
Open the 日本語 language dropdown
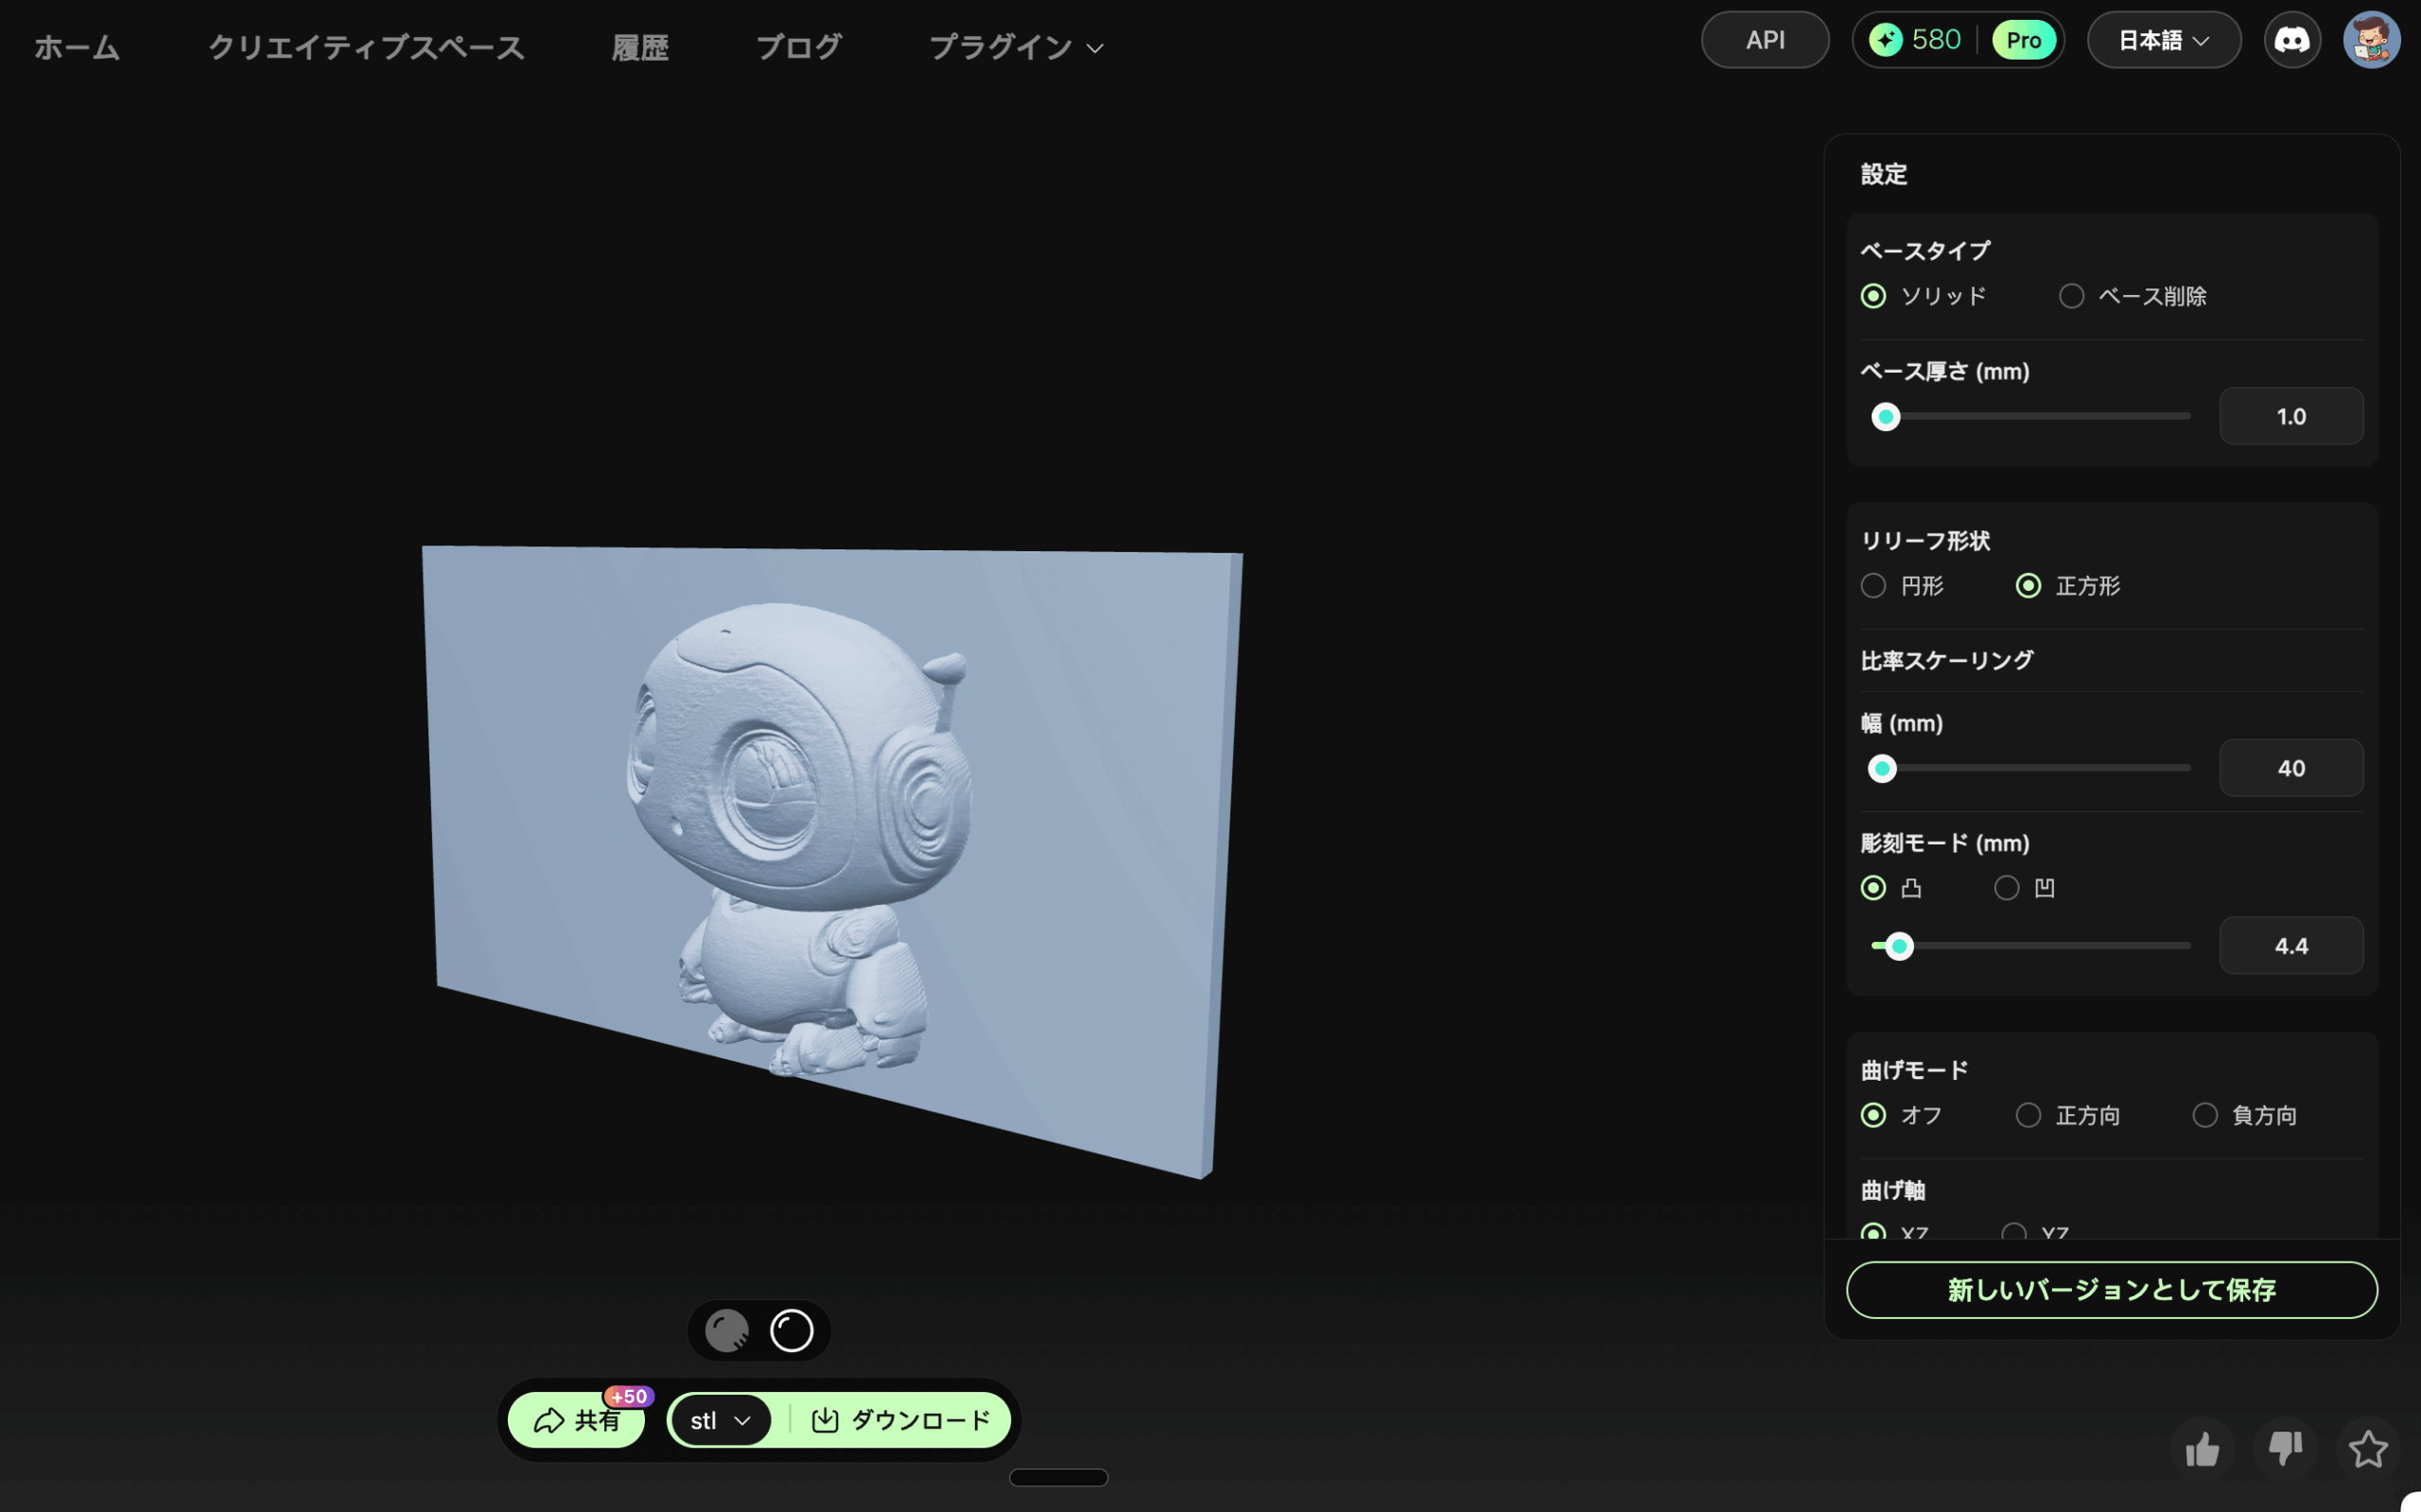pos(2163,40)
